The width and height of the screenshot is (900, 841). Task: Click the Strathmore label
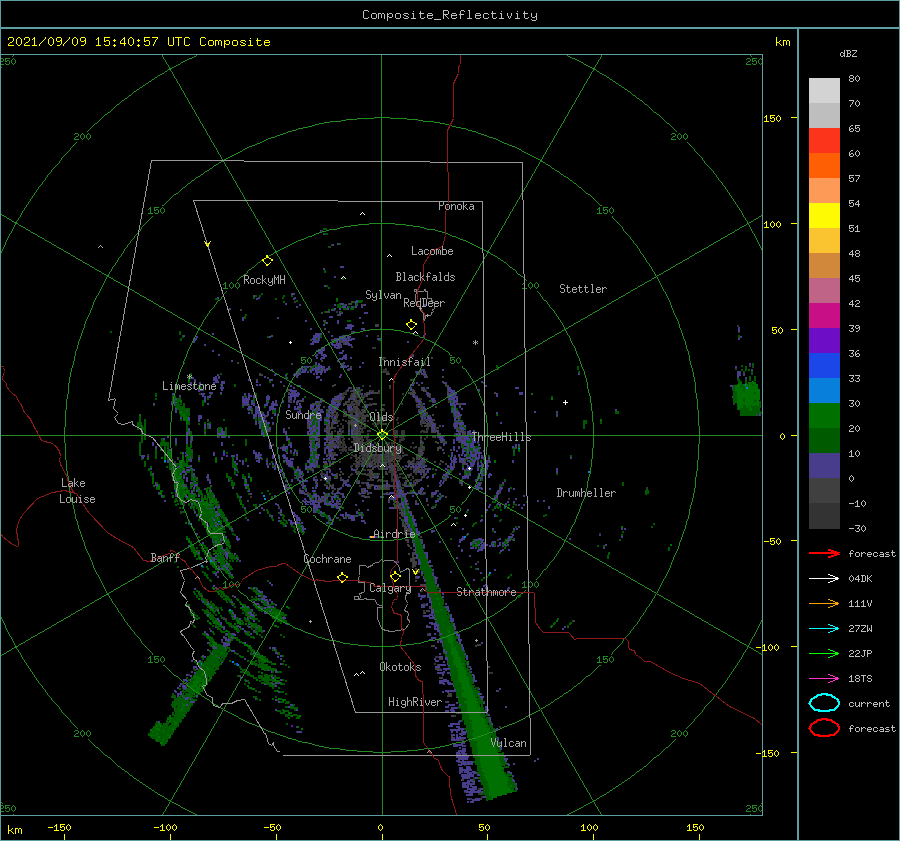pos(486,592)
